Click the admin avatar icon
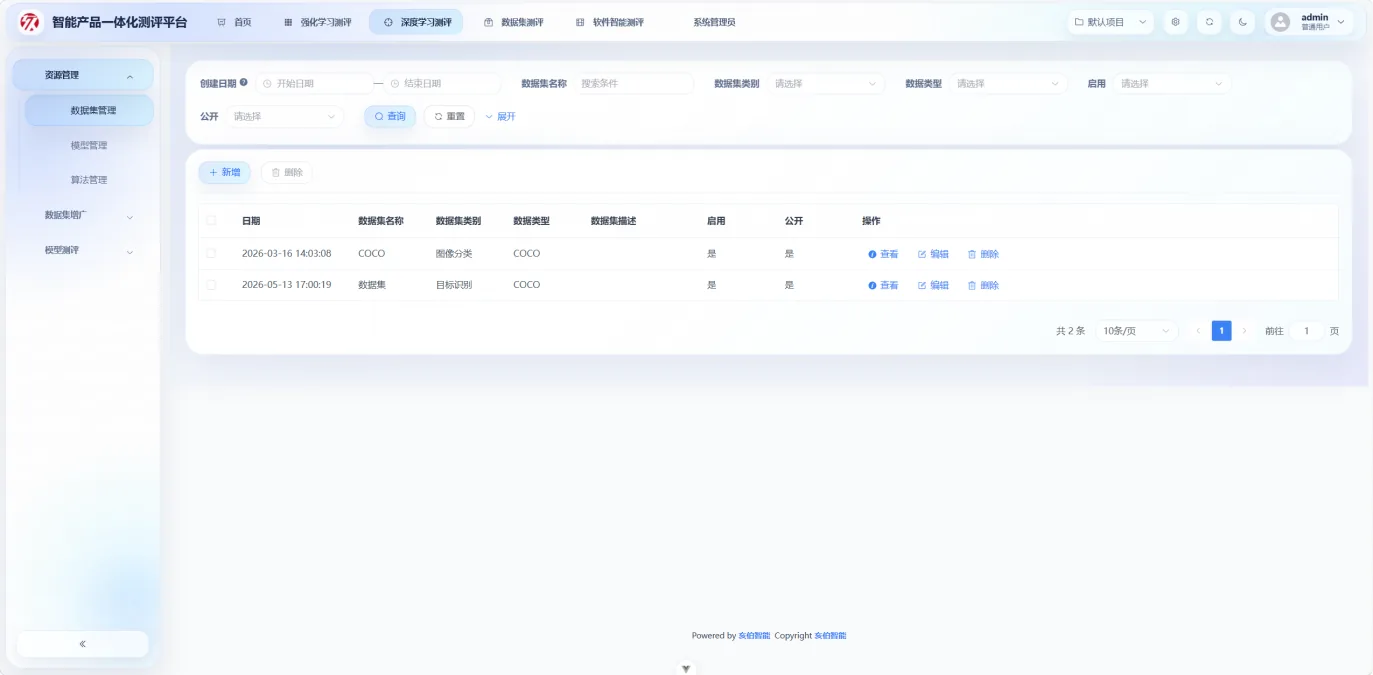Image resolution: width=1373 pixels, height=675 pixels. pos(1280,22)
